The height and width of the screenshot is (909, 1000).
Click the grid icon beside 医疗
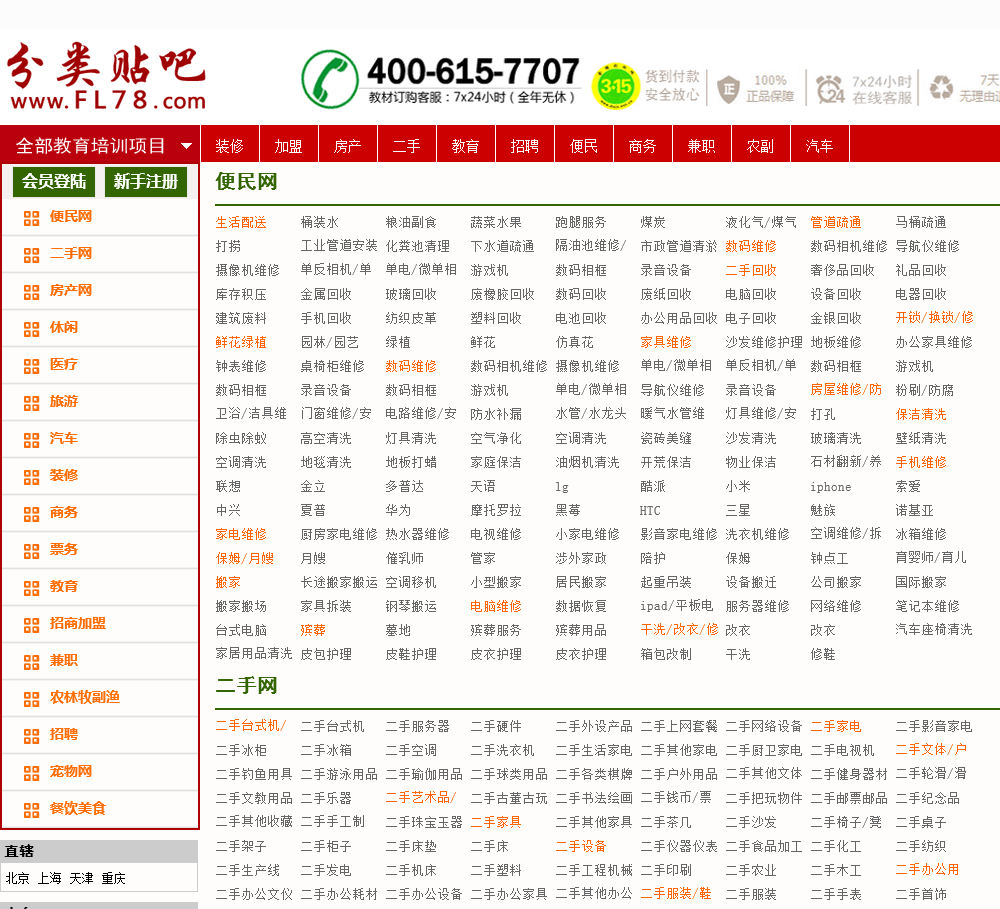coord(31,366)
